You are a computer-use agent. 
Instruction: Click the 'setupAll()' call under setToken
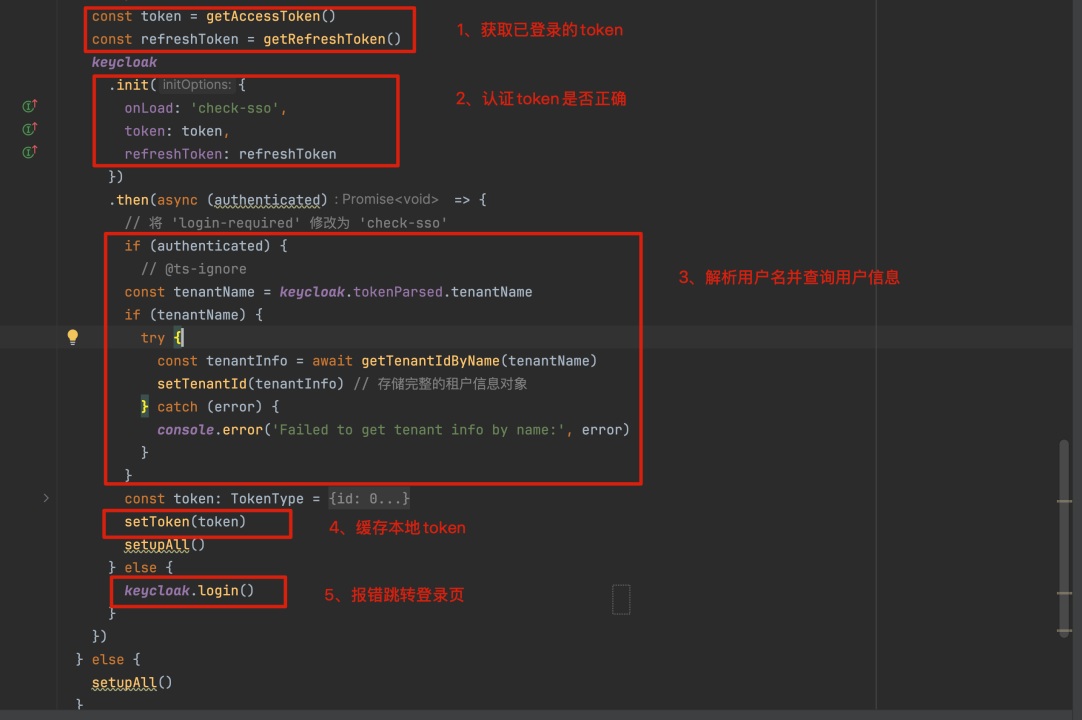point(164,545)
